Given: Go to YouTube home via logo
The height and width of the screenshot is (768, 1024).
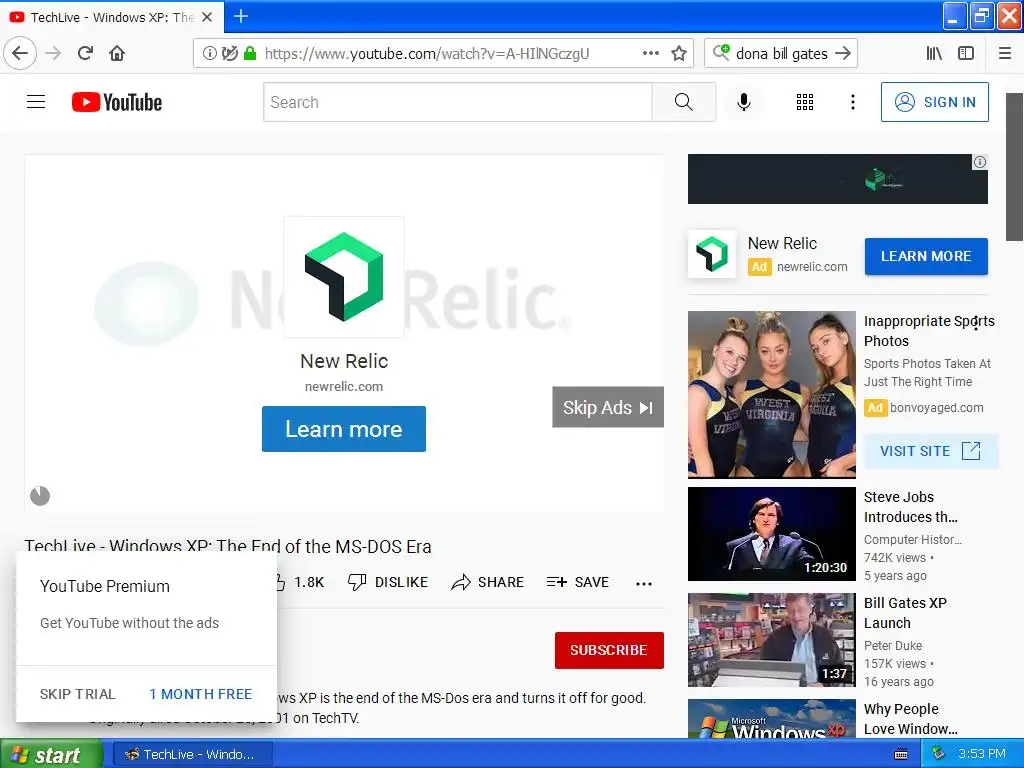Looking at the screenshot, I should pos(117,102).
